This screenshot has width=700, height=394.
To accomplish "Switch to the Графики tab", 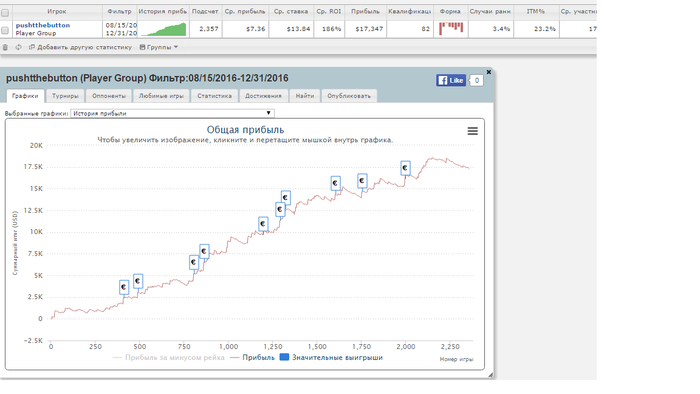I will pyautogui.click(x=25, y=96).
